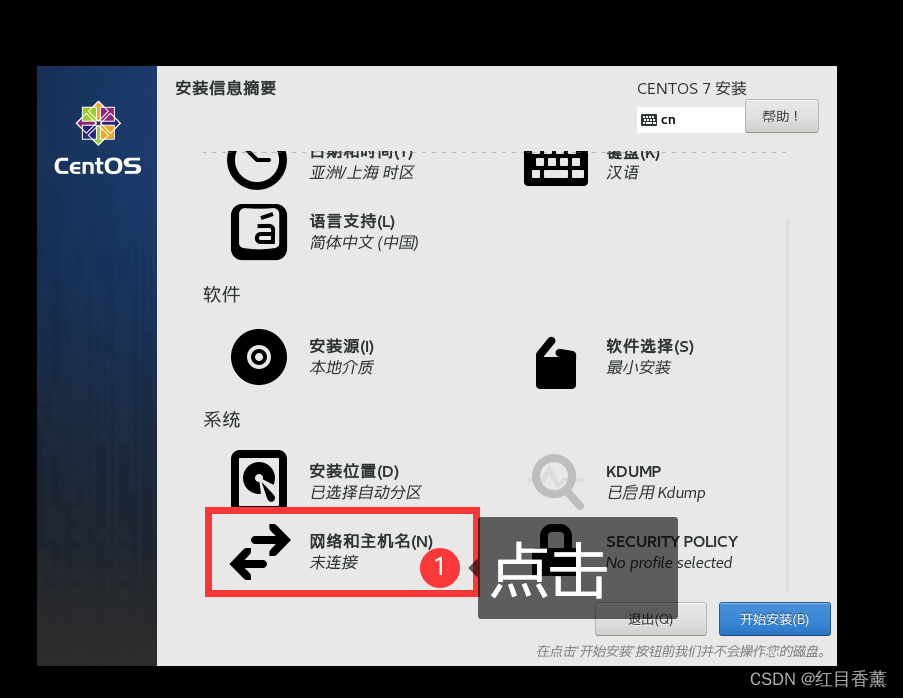Click the disk warning note at bottom
This screenshot has width=903, height=698.
[x=682, y=651]
